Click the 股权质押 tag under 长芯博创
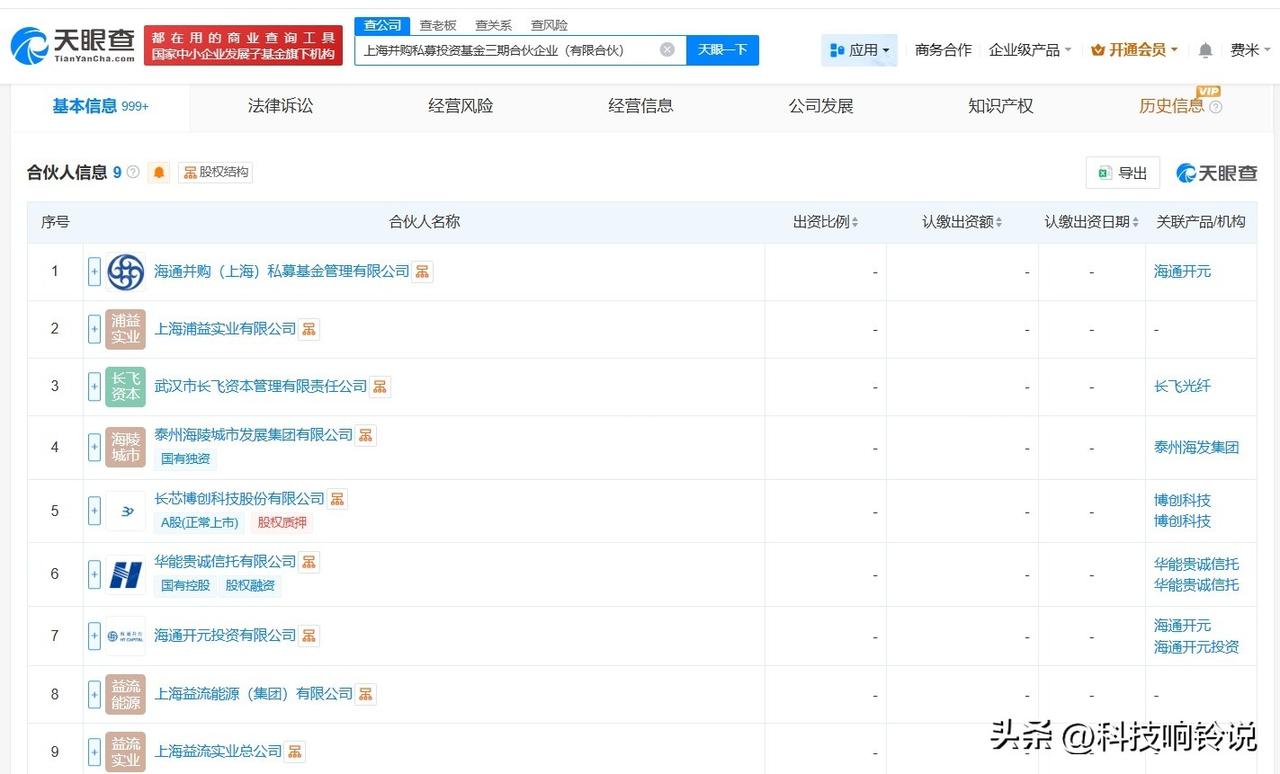Screen dimensions: 1280x774 (282, 522)
